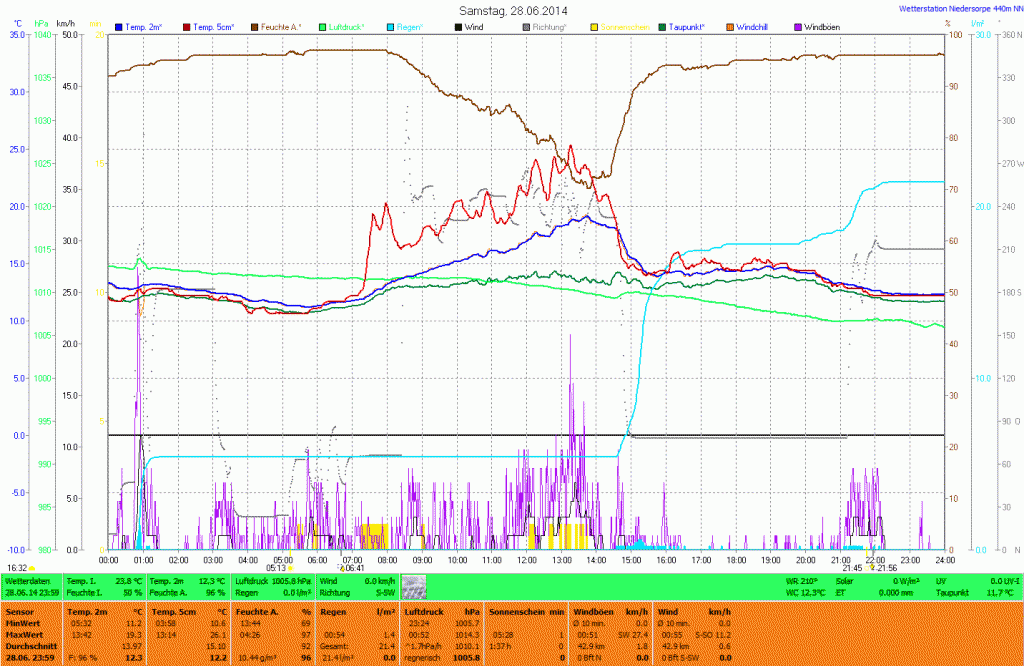
Task: Click the sunset icon near 21:56
Action: (x=873, y=568)
